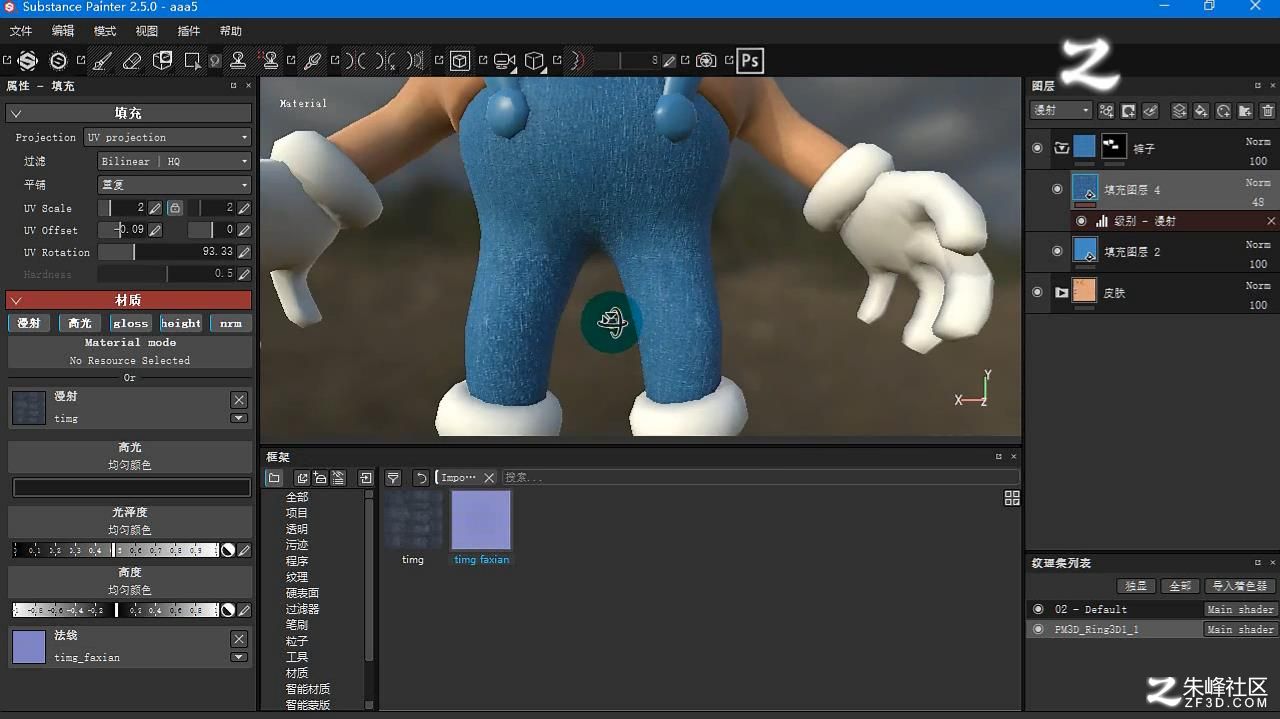This screenshot has height=719, width=1280.
Task: Toggle the gloss channel button
Action: click(x=130, y=323)
